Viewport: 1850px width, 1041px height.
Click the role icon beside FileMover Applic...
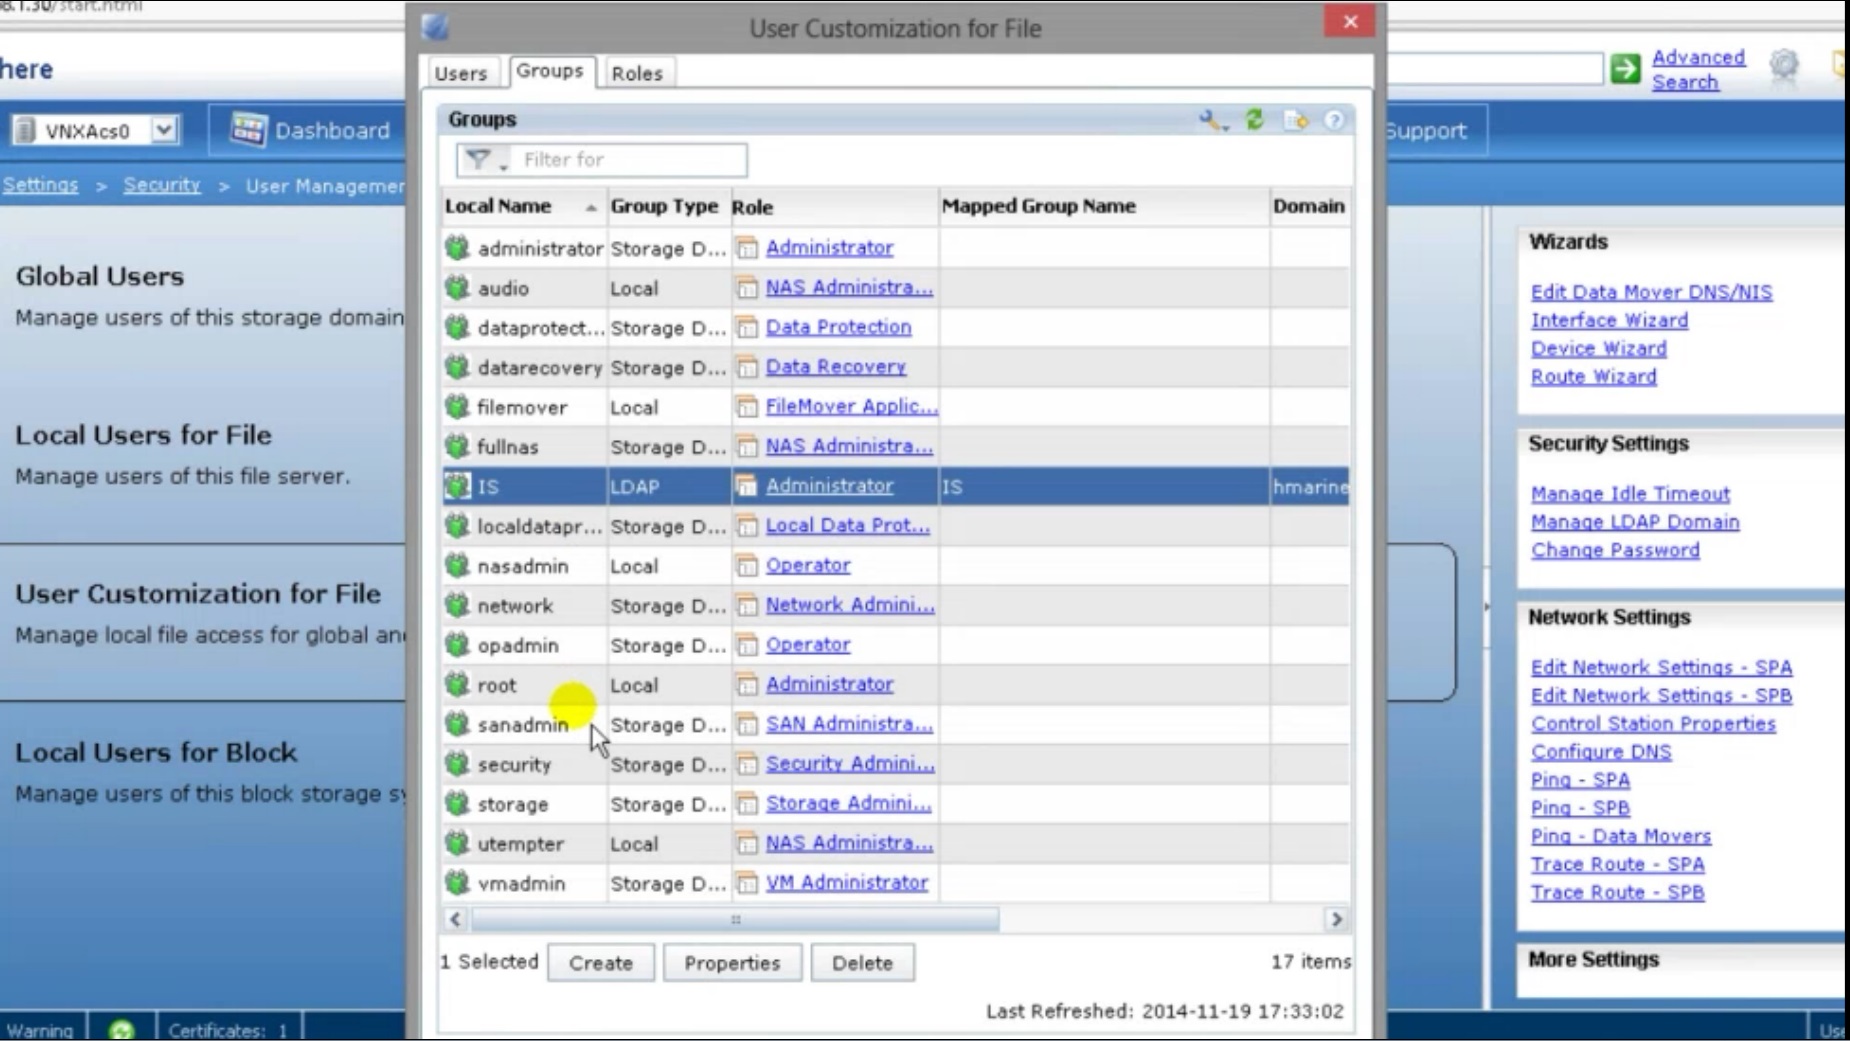tap(747, 407)
